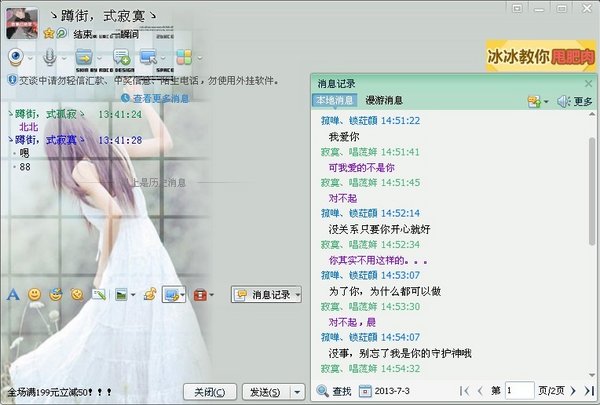Expand the red toolbox dropdown arrow
The height and width of the screenshot is (405, 600).
click(212, 295)
